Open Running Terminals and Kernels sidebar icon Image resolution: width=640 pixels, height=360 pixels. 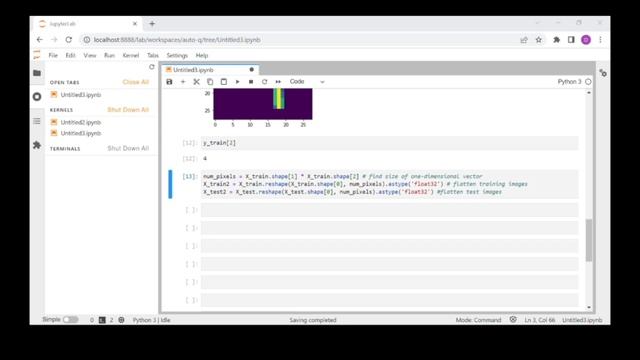(37, 97)
